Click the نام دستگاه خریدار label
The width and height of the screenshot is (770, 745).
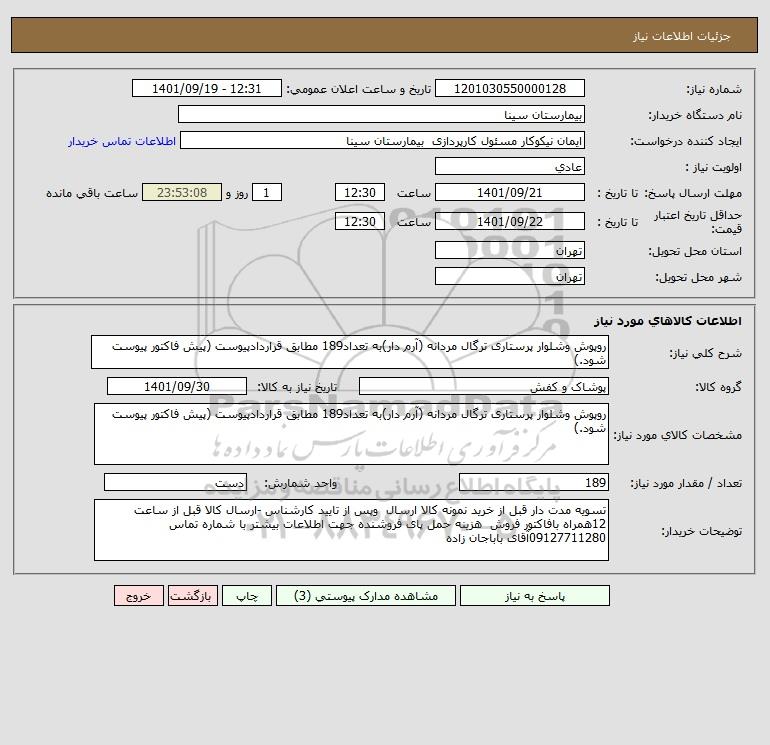click(x=695, y=115)
